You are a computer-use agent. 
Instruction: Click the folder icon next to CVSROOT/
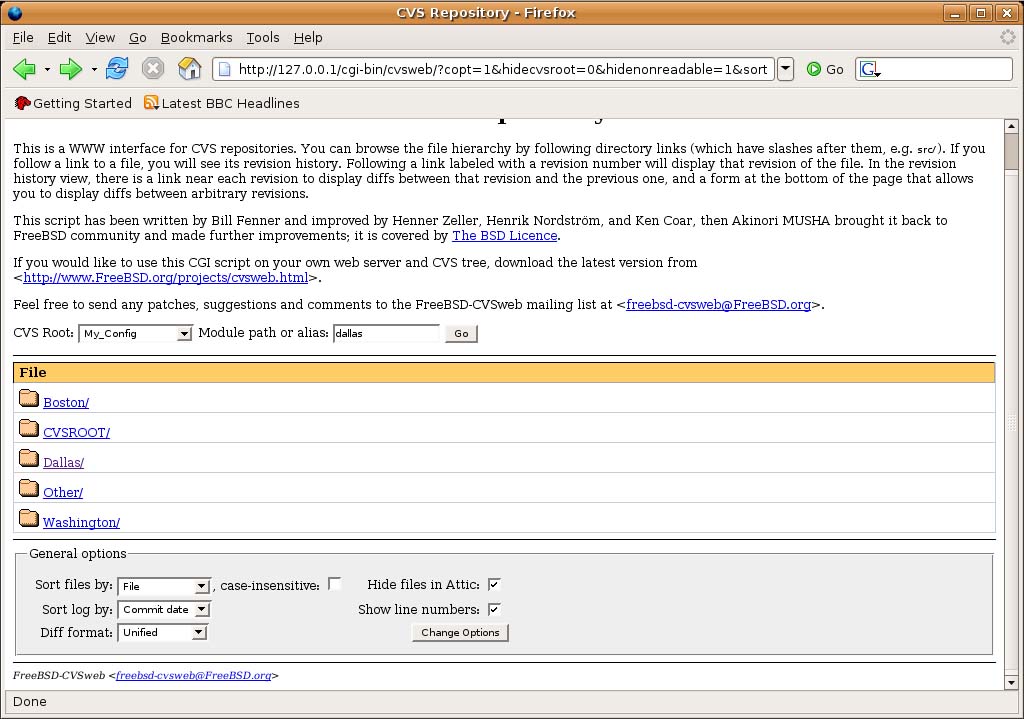point(29,428)
